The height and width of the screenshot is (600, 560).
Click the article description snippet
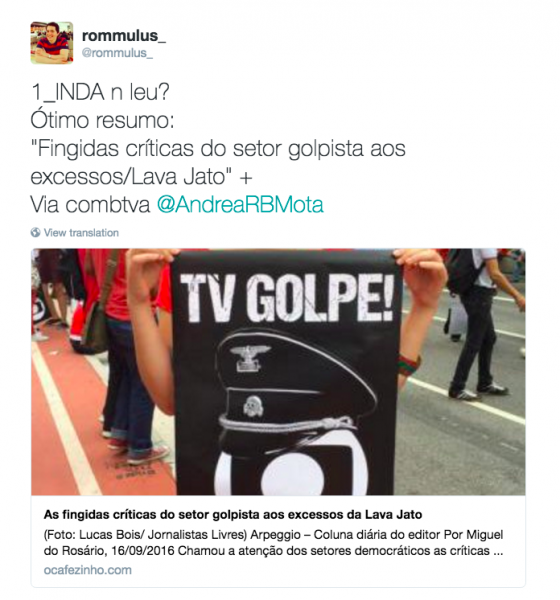(x=273, y=543)
